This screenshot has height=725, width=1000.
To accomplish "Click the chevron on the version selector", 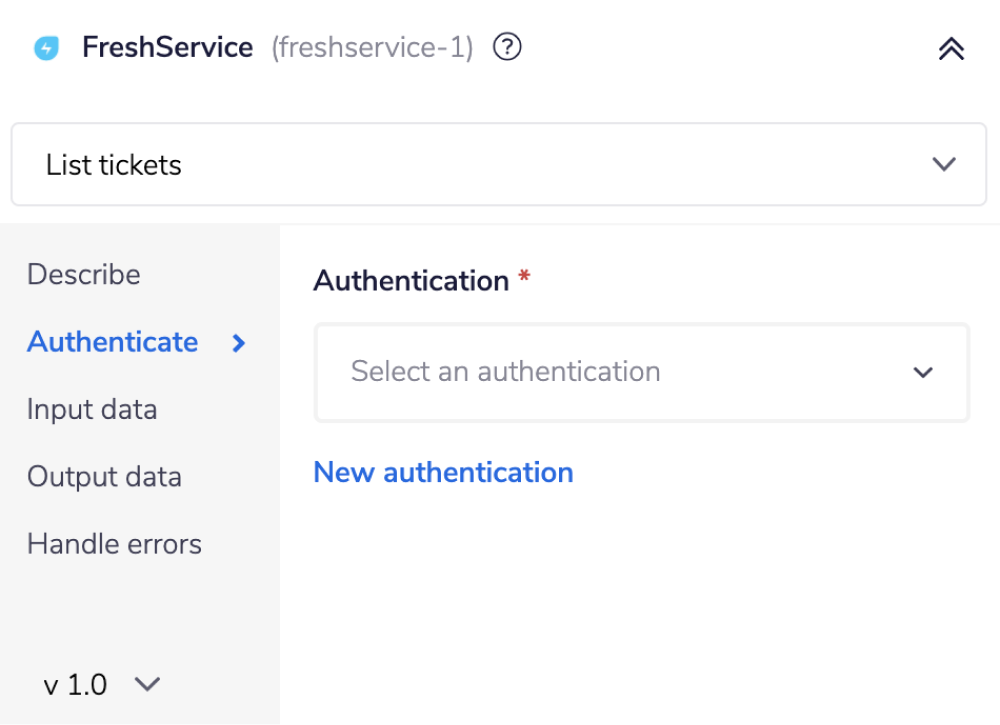I will pos(146,685).
